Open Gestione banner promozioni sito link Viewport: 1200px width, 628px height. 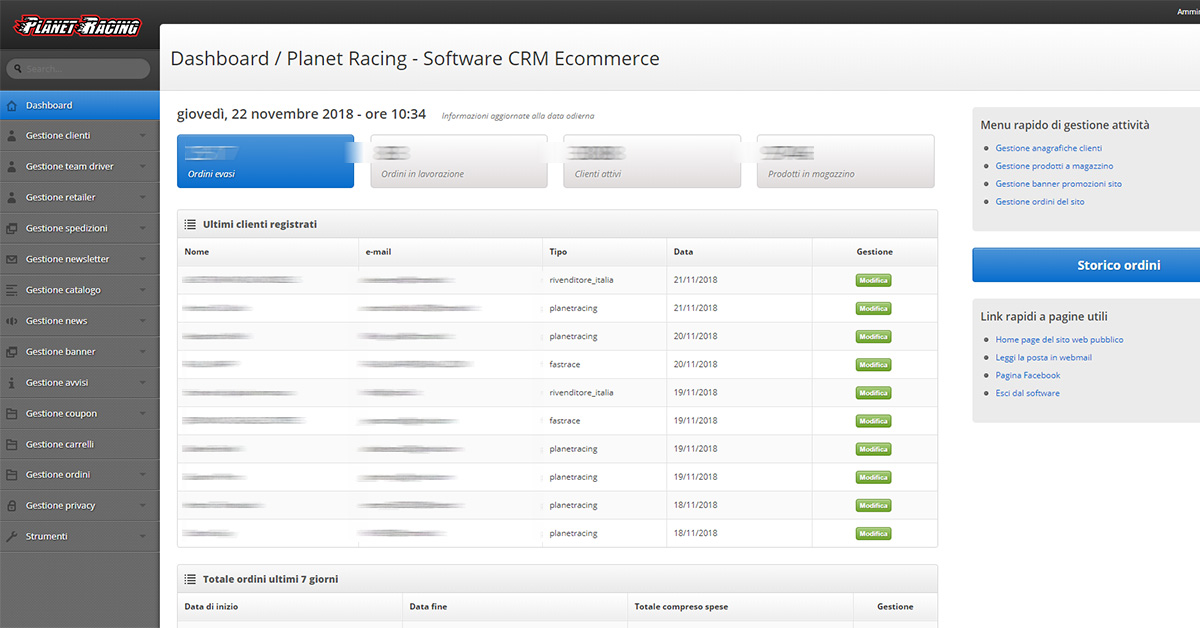(1059, 184)
